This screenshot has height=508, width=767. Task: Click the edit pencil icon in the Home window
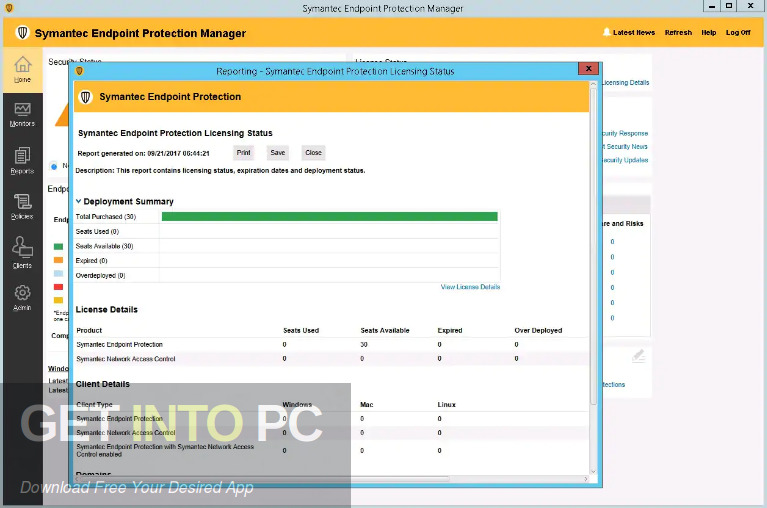(x=638, y=355)
